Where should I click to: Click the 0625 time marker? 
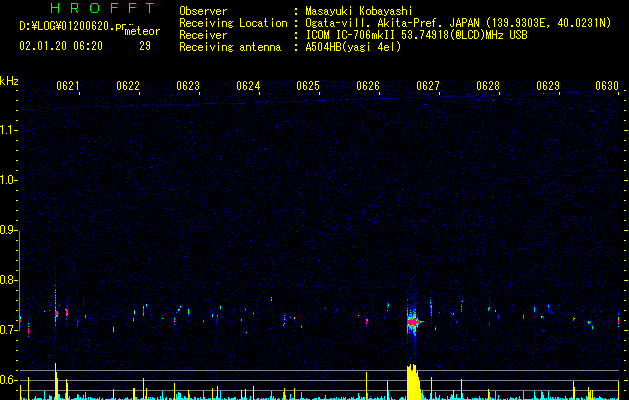[308, 86]
